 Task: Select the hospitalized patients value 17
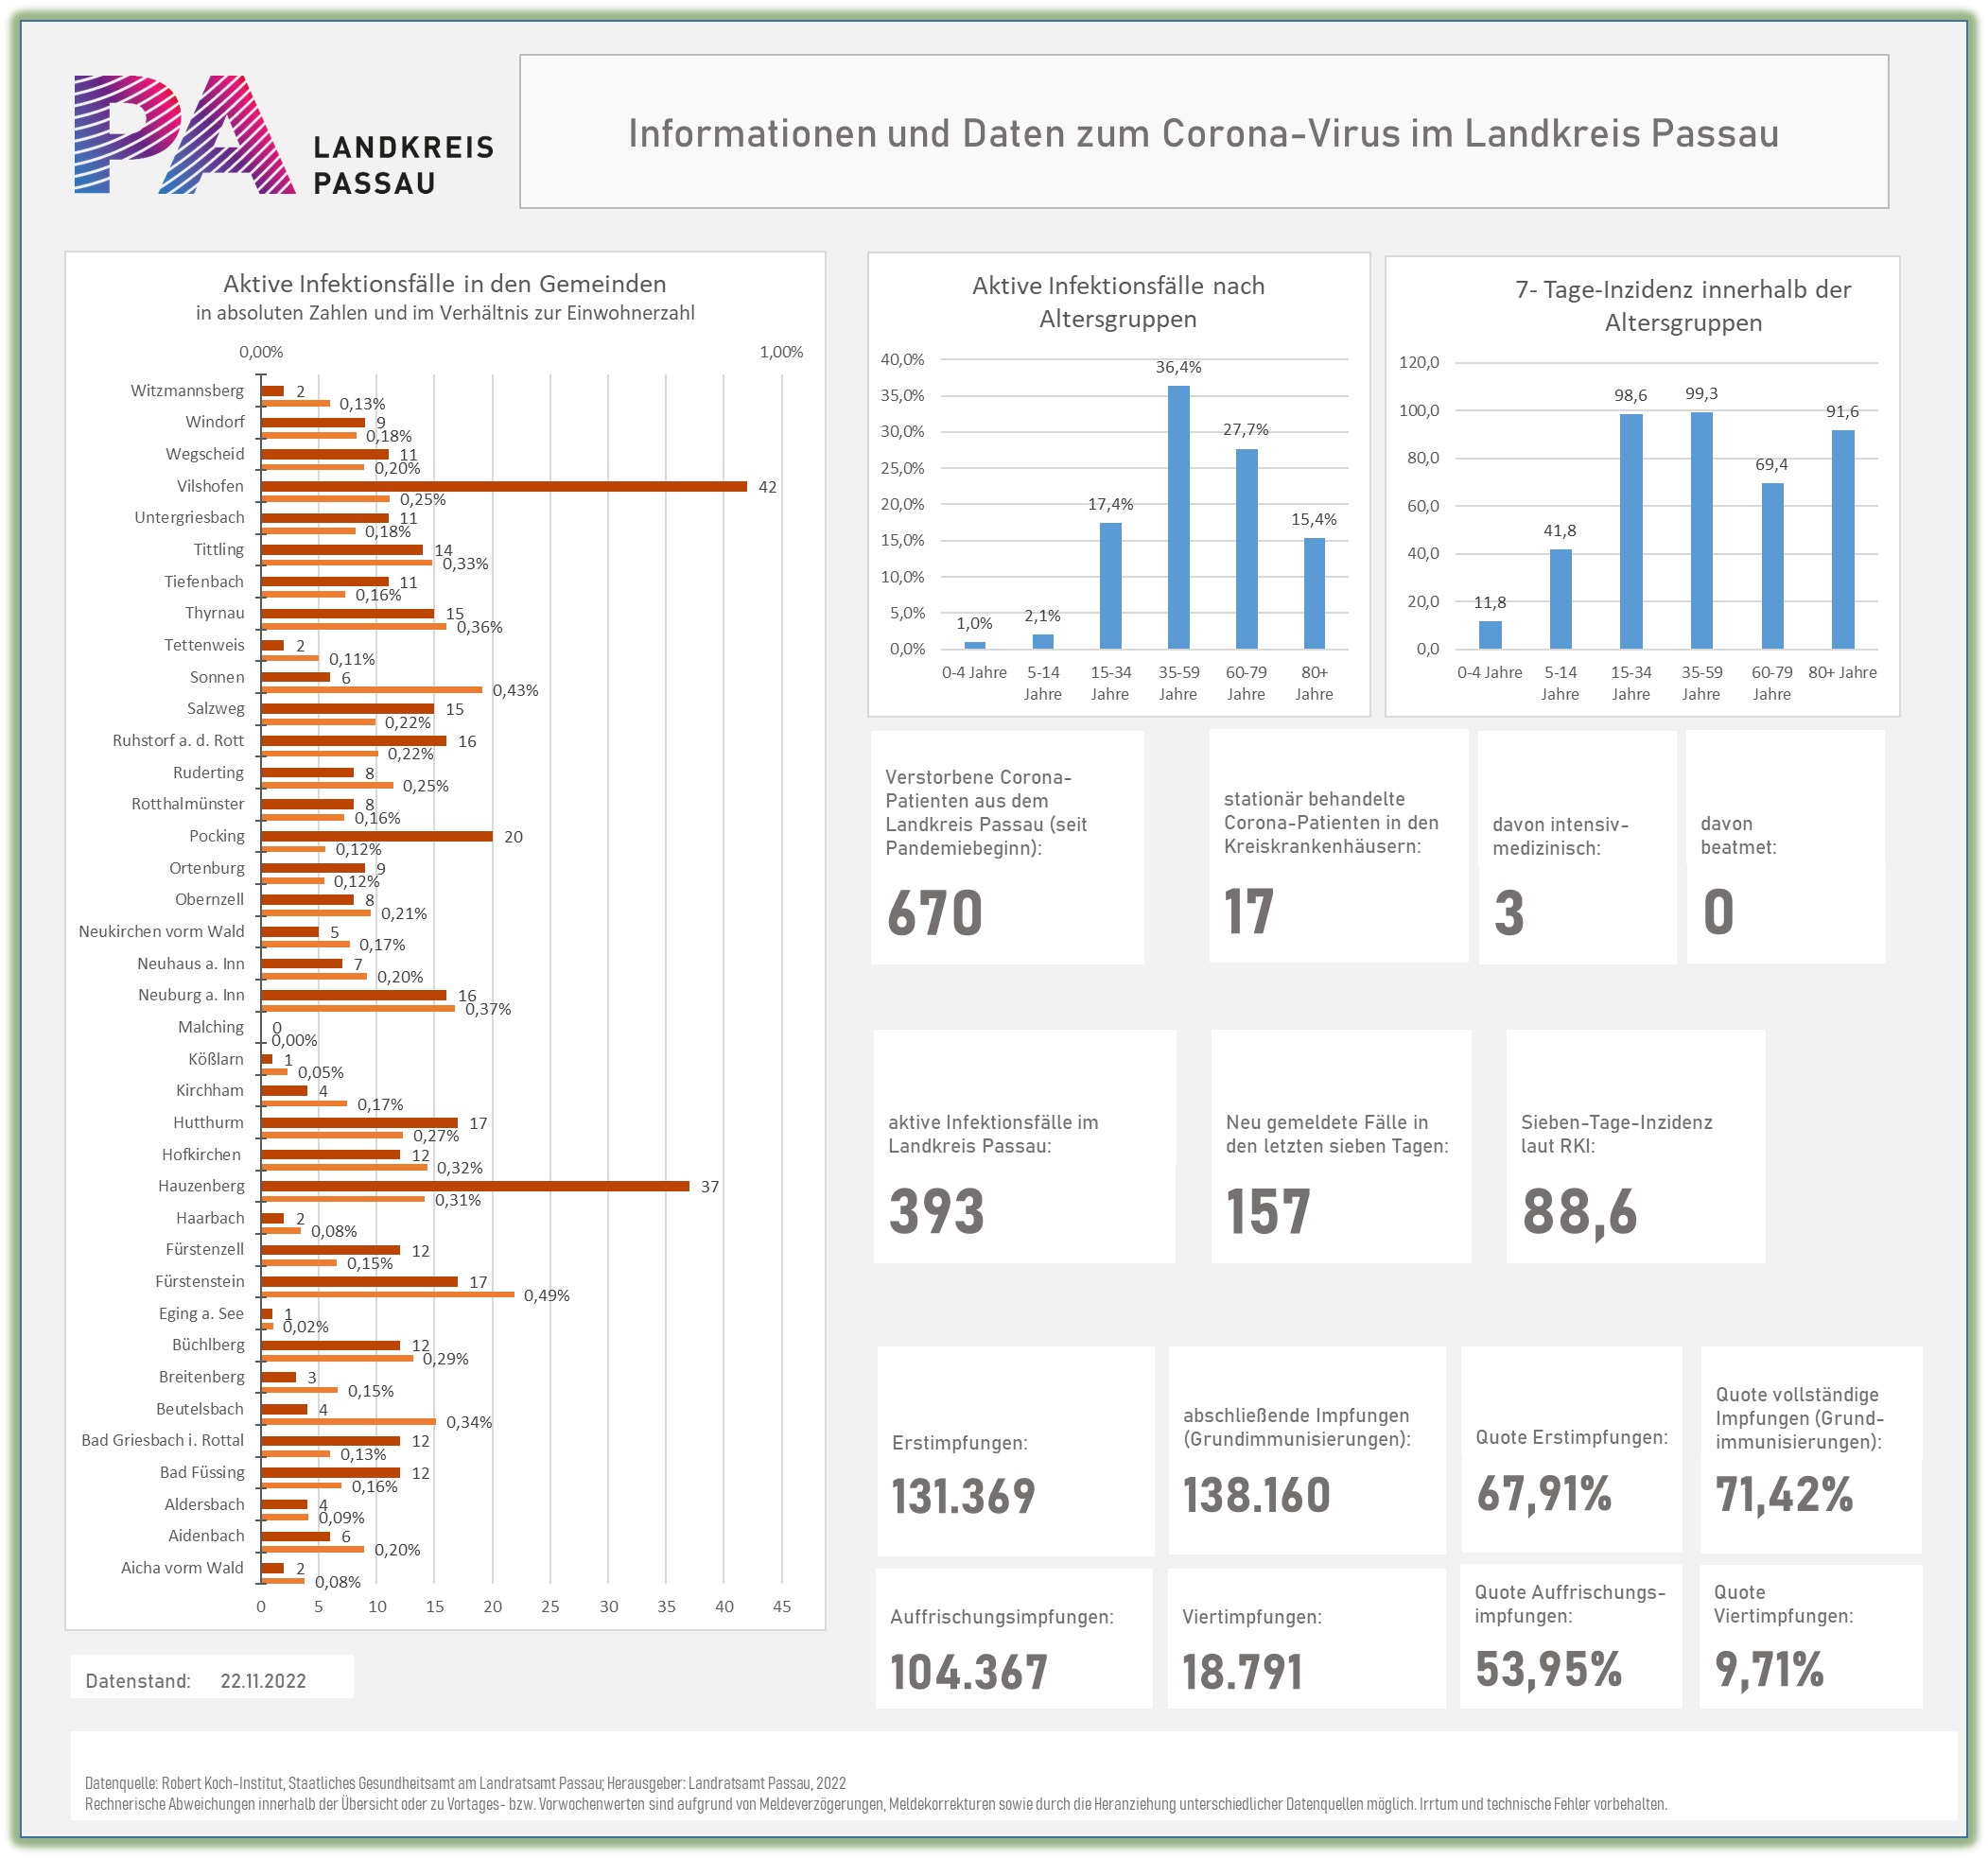1249,912
